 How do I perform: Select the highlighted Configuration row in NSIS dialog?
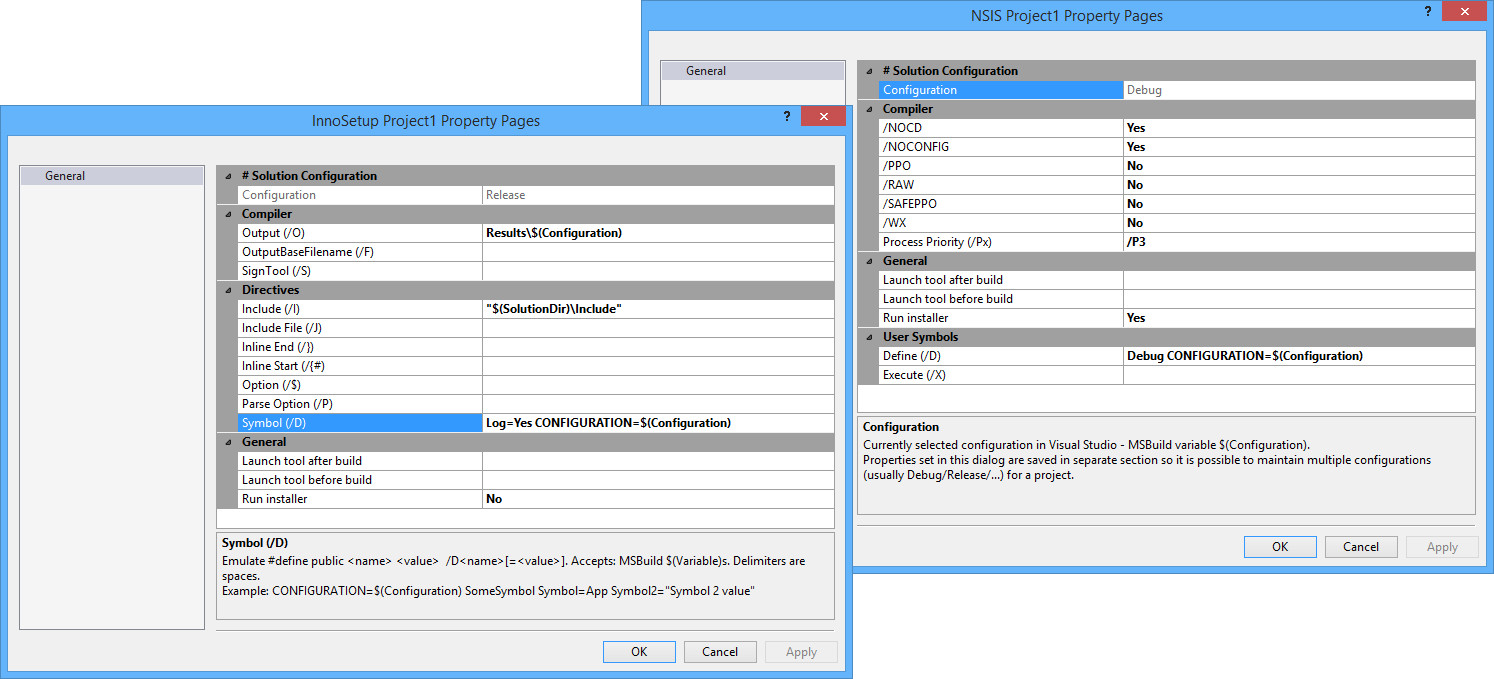coord(1001,90)
